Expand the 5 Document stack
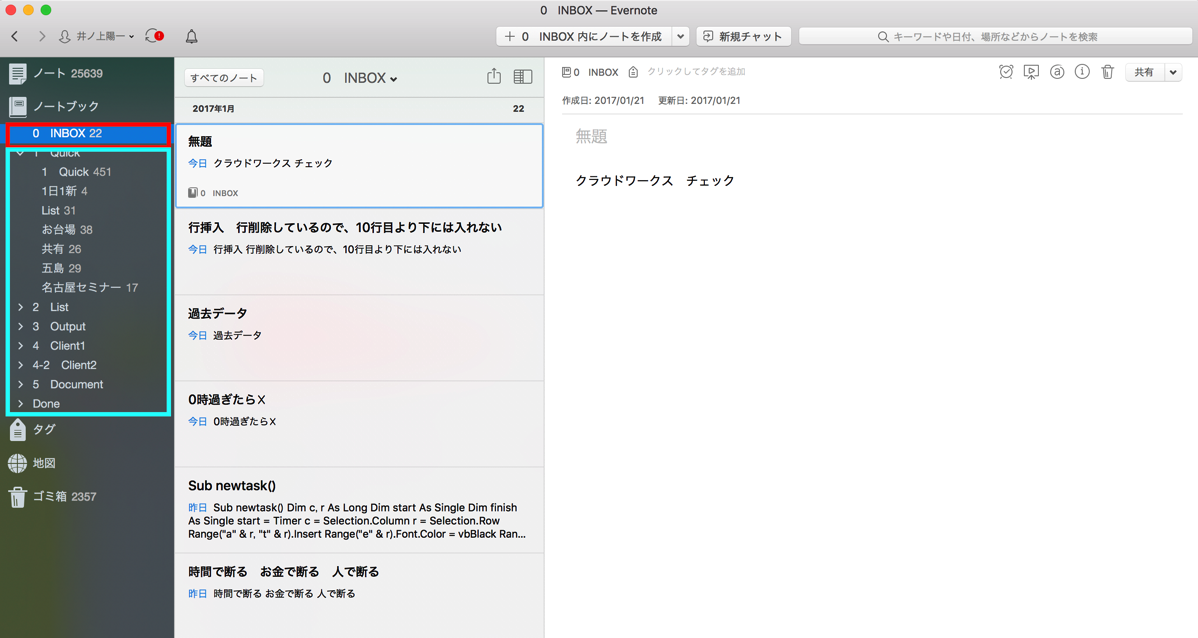The height and width of the screenshot is (638, 1198). click(21, 384)
